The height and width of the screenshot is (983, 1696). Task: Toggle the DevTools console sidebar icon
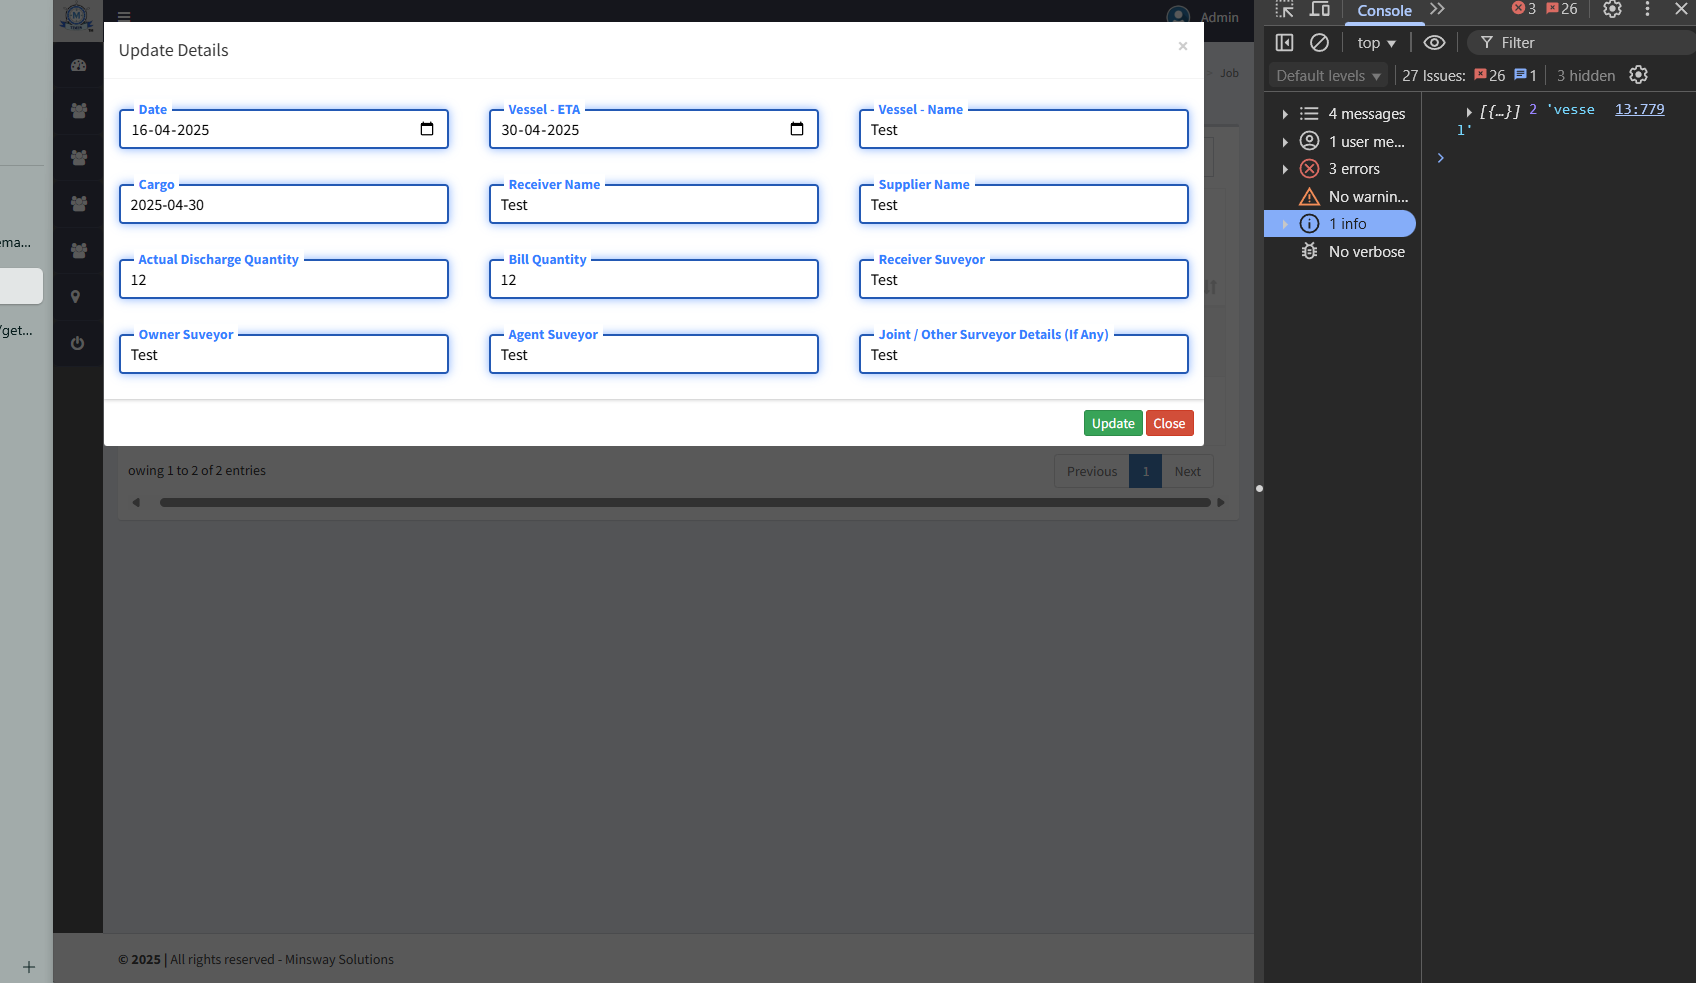pyautogui.click(x=1285, y=42)
